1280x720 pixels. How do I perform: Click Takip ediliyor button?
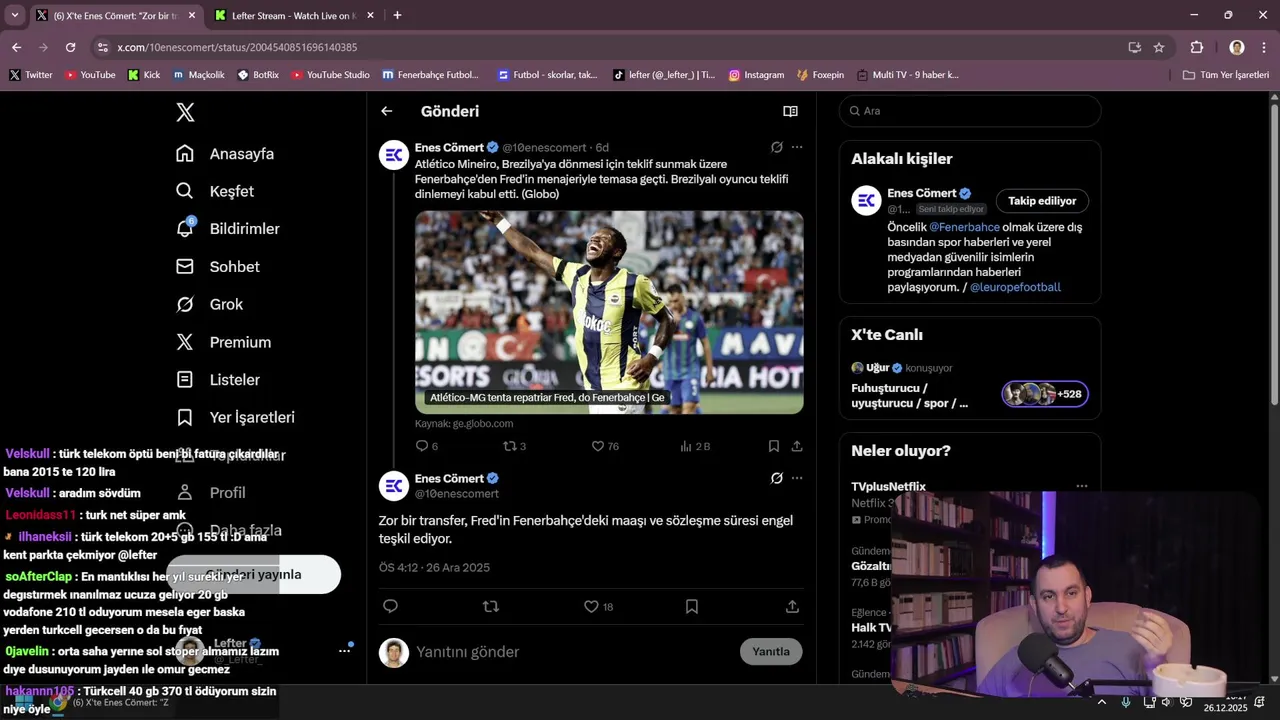1042,201
